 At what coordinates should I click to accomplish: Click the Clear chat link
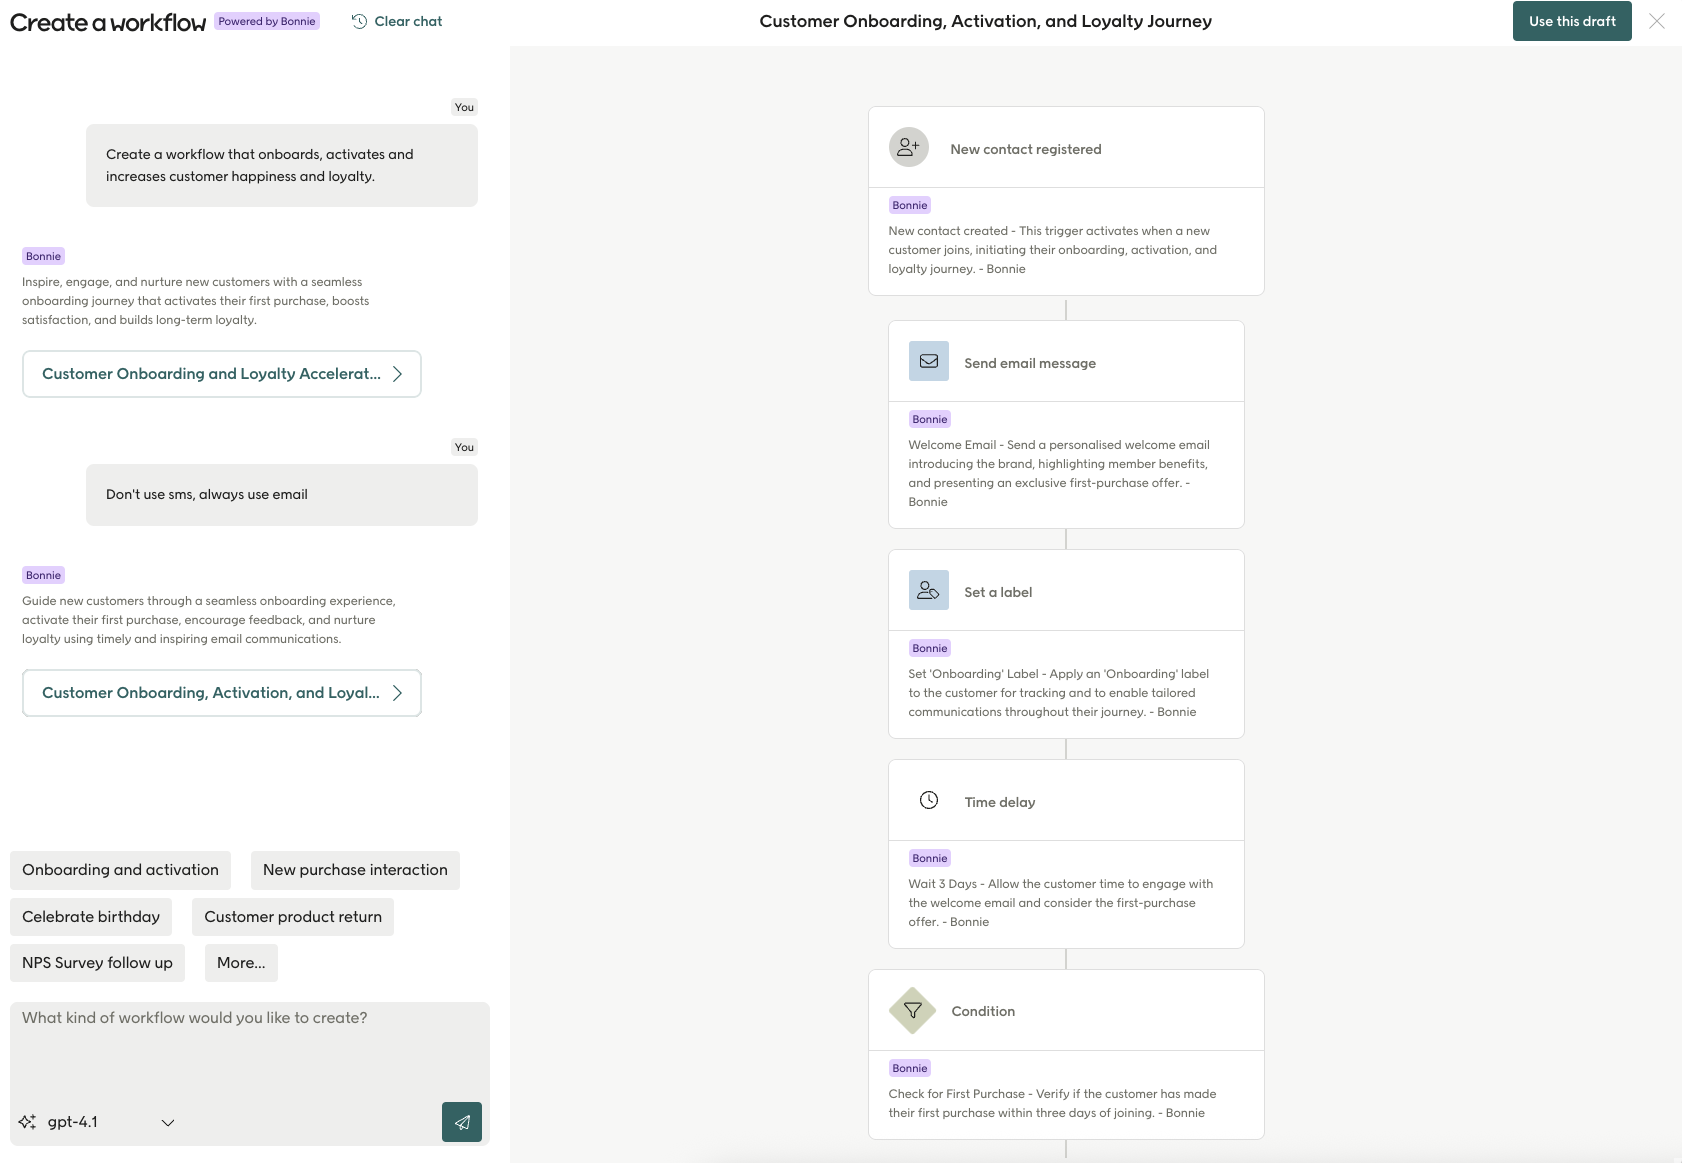407,20
